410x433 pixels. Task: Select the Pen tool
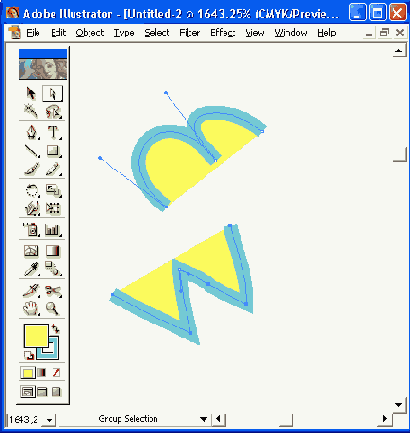31,132
